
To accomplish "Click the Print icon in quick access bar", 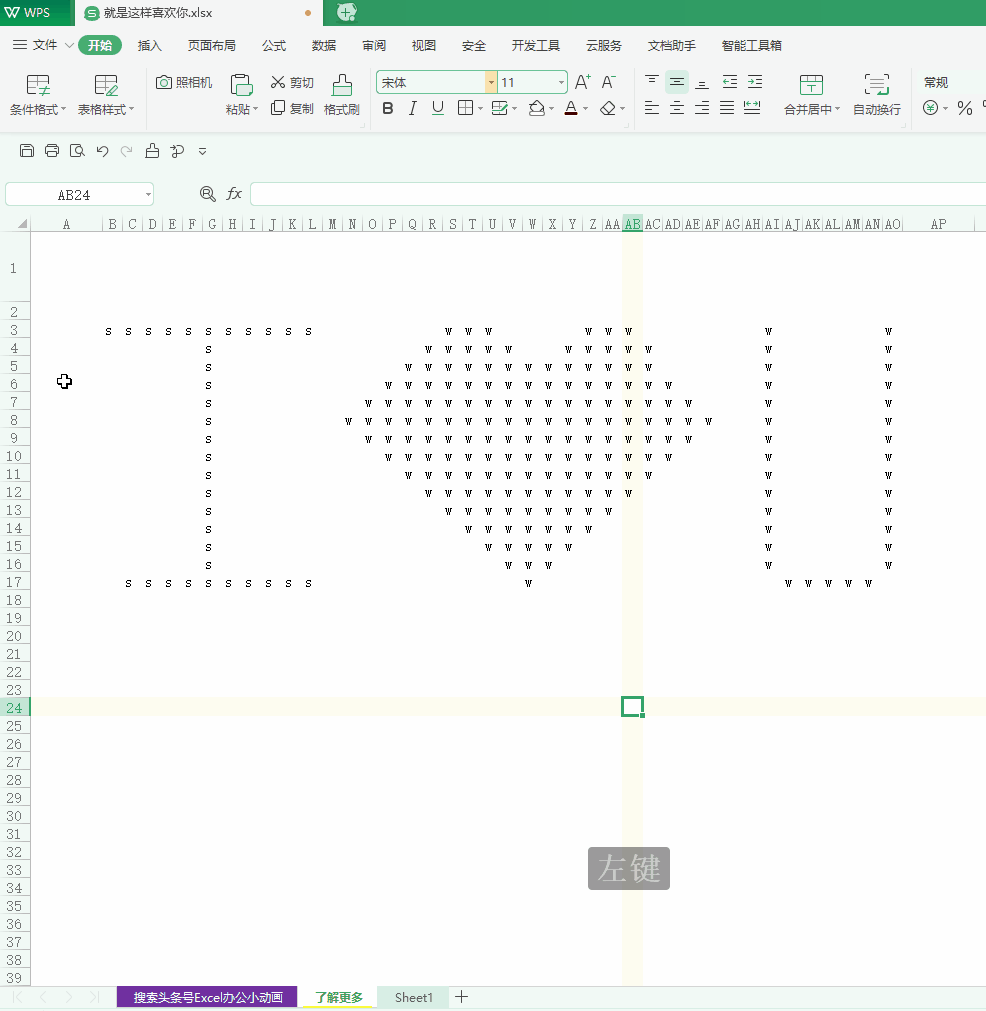I will [52, 151].
